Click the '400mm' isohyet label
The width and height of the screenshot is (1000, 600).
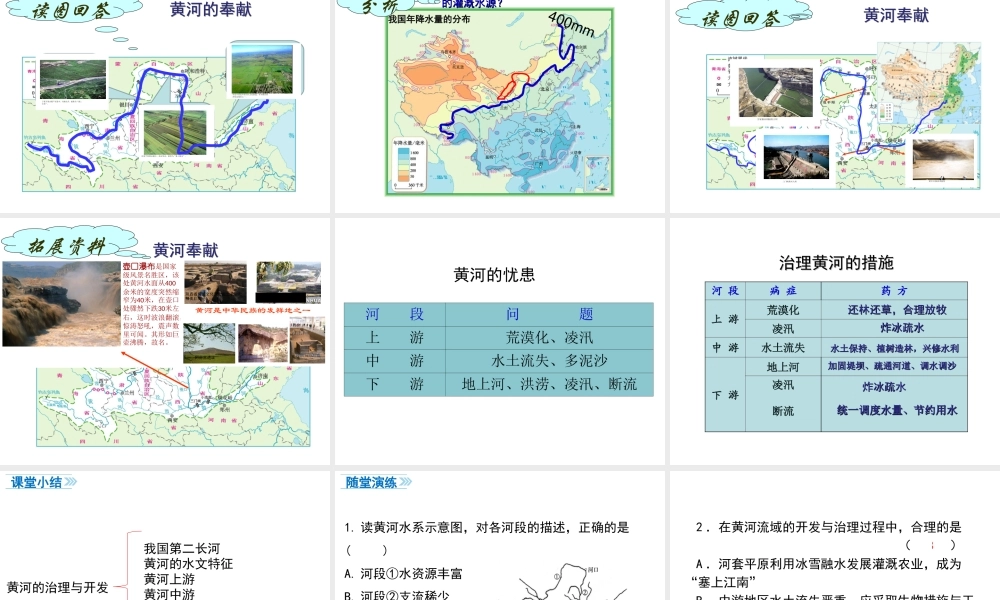(571, 24)
